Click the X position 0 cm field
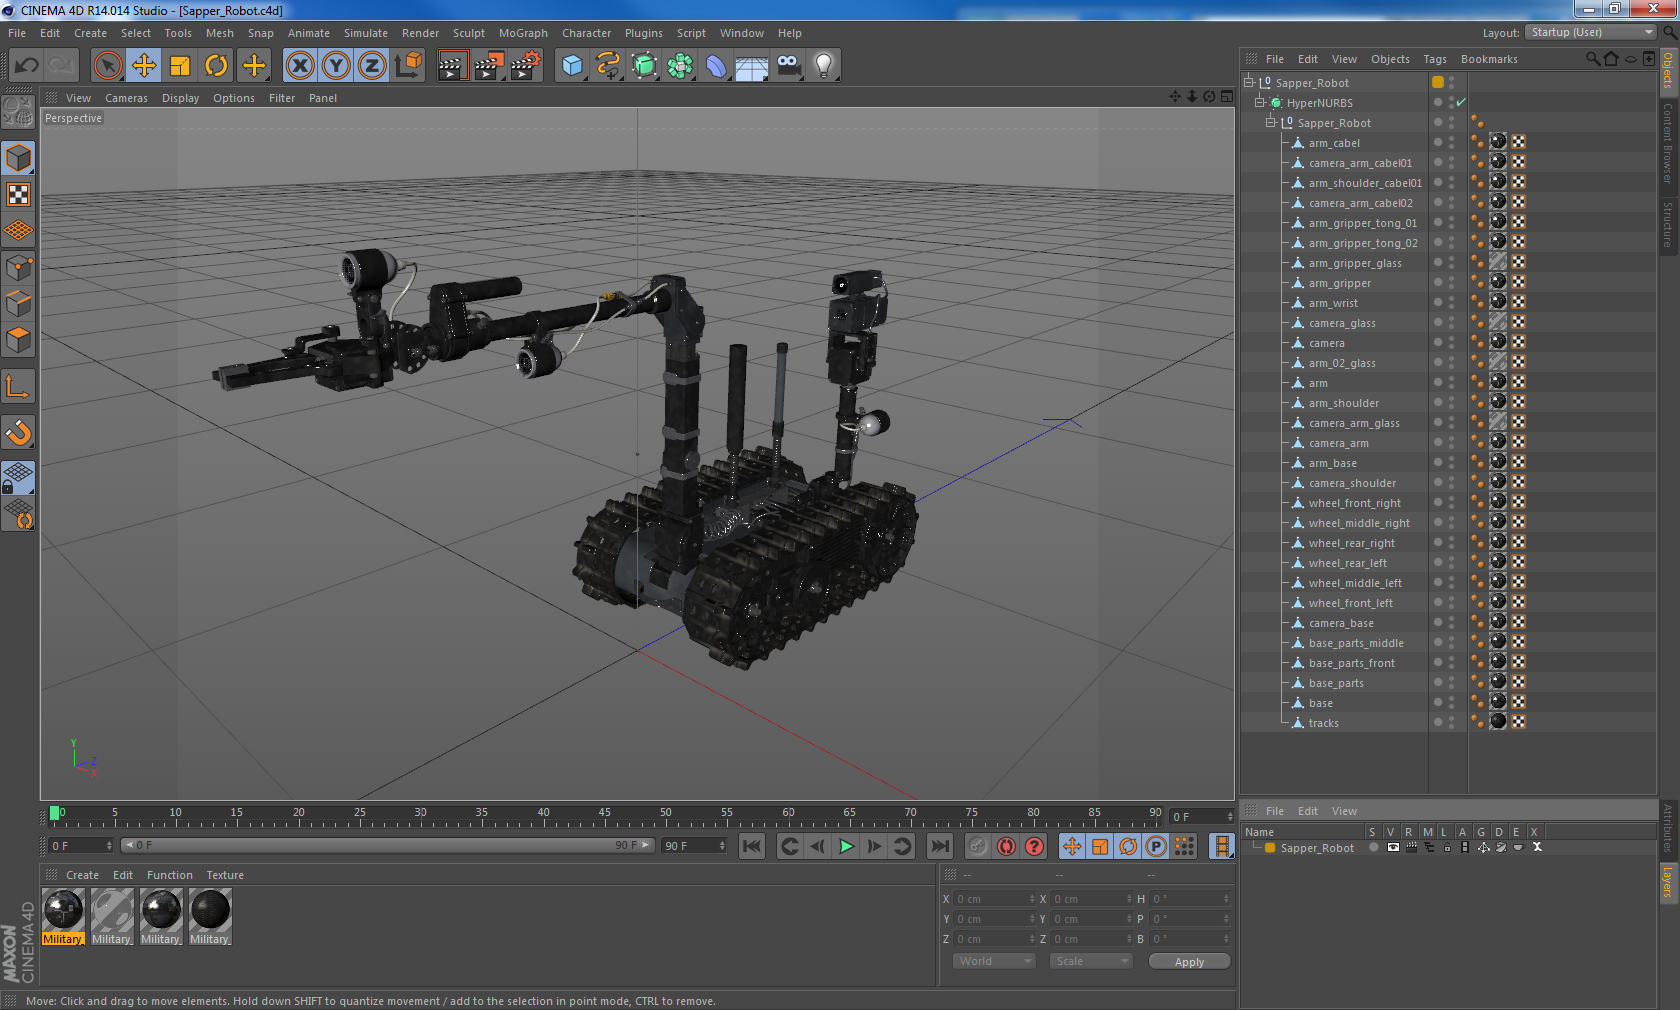 995,899
